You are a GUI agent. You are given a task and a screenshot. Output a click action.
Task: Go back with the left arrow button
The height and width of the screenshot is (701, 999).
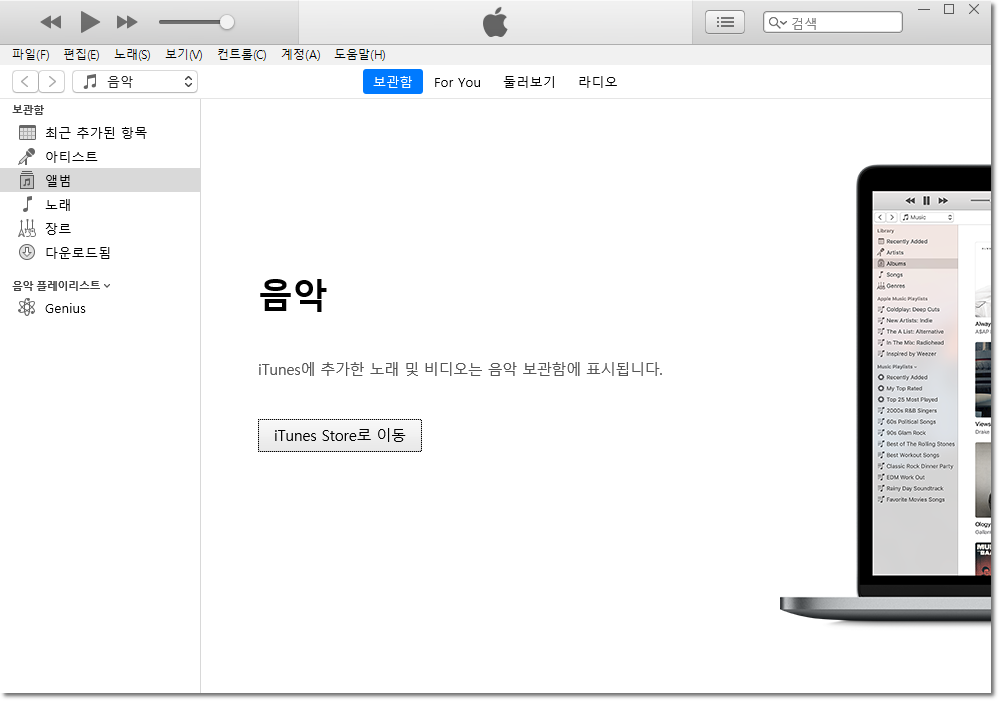(25, 82)
